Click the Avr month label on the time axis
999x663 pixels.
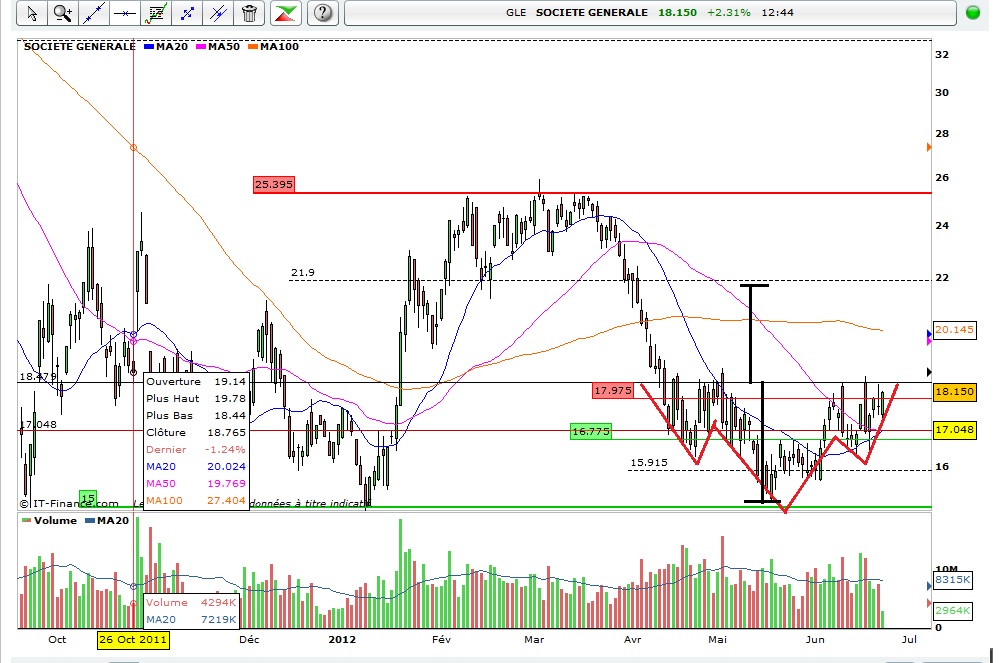pyautogui.click(x=632, y=639)
